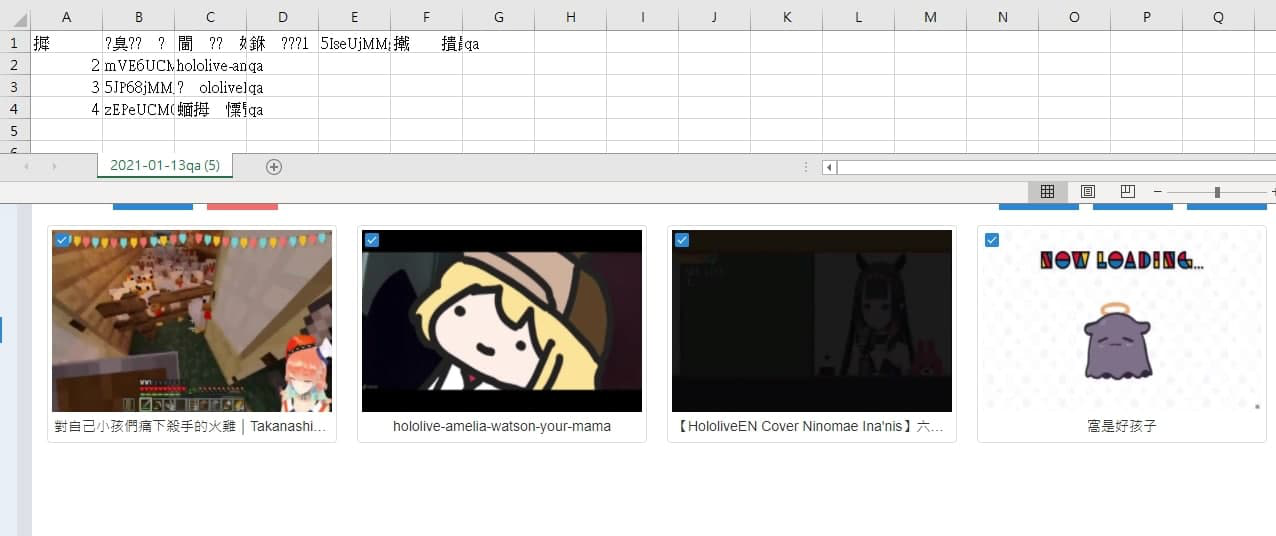Open the Minecraft Takanashi video thumbnail
The image size is (1276, 536).
point(192,321)
